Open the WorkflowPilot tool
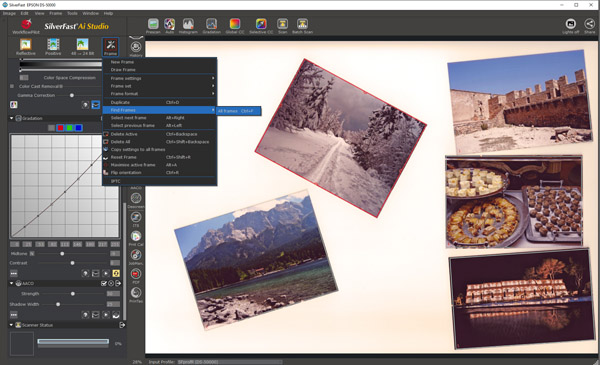 click(26, 26)
